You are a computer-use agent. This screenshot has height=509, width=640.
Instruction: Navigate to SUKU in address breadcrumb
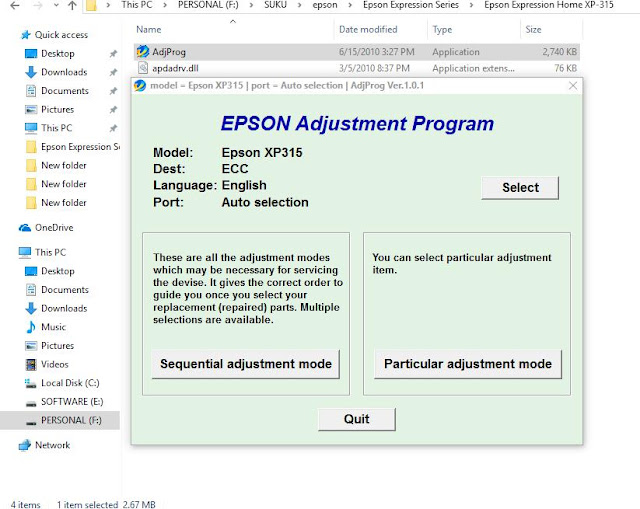tap(276, 5)
